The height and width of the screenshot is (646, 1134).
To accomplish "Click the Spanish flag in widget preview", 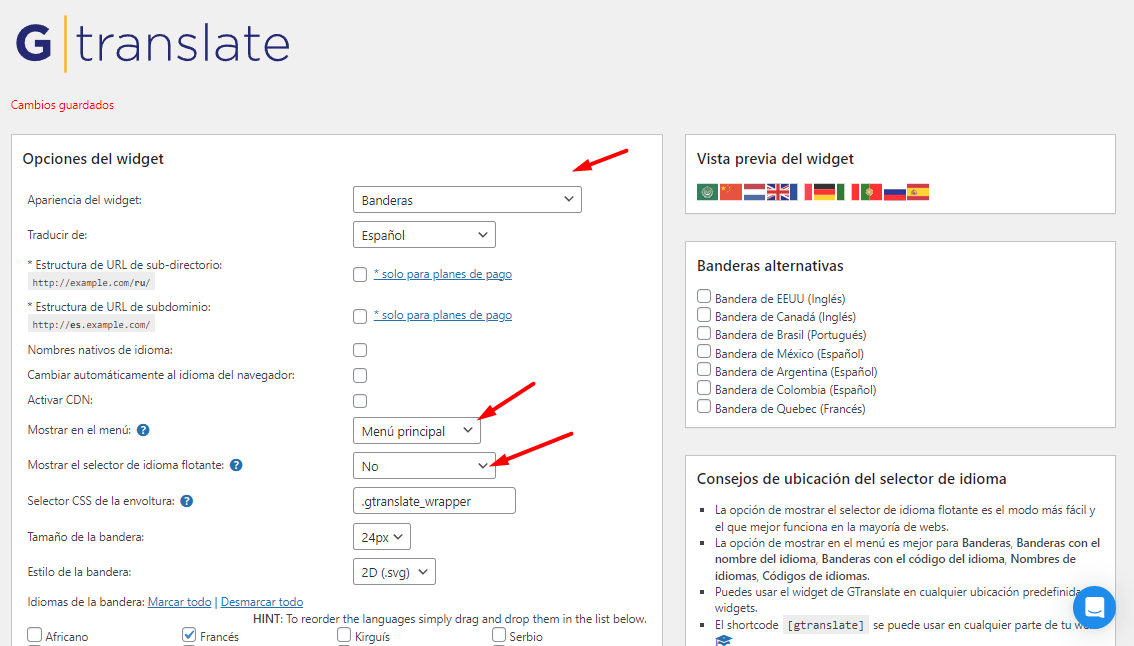I will (x=918, y=192).
